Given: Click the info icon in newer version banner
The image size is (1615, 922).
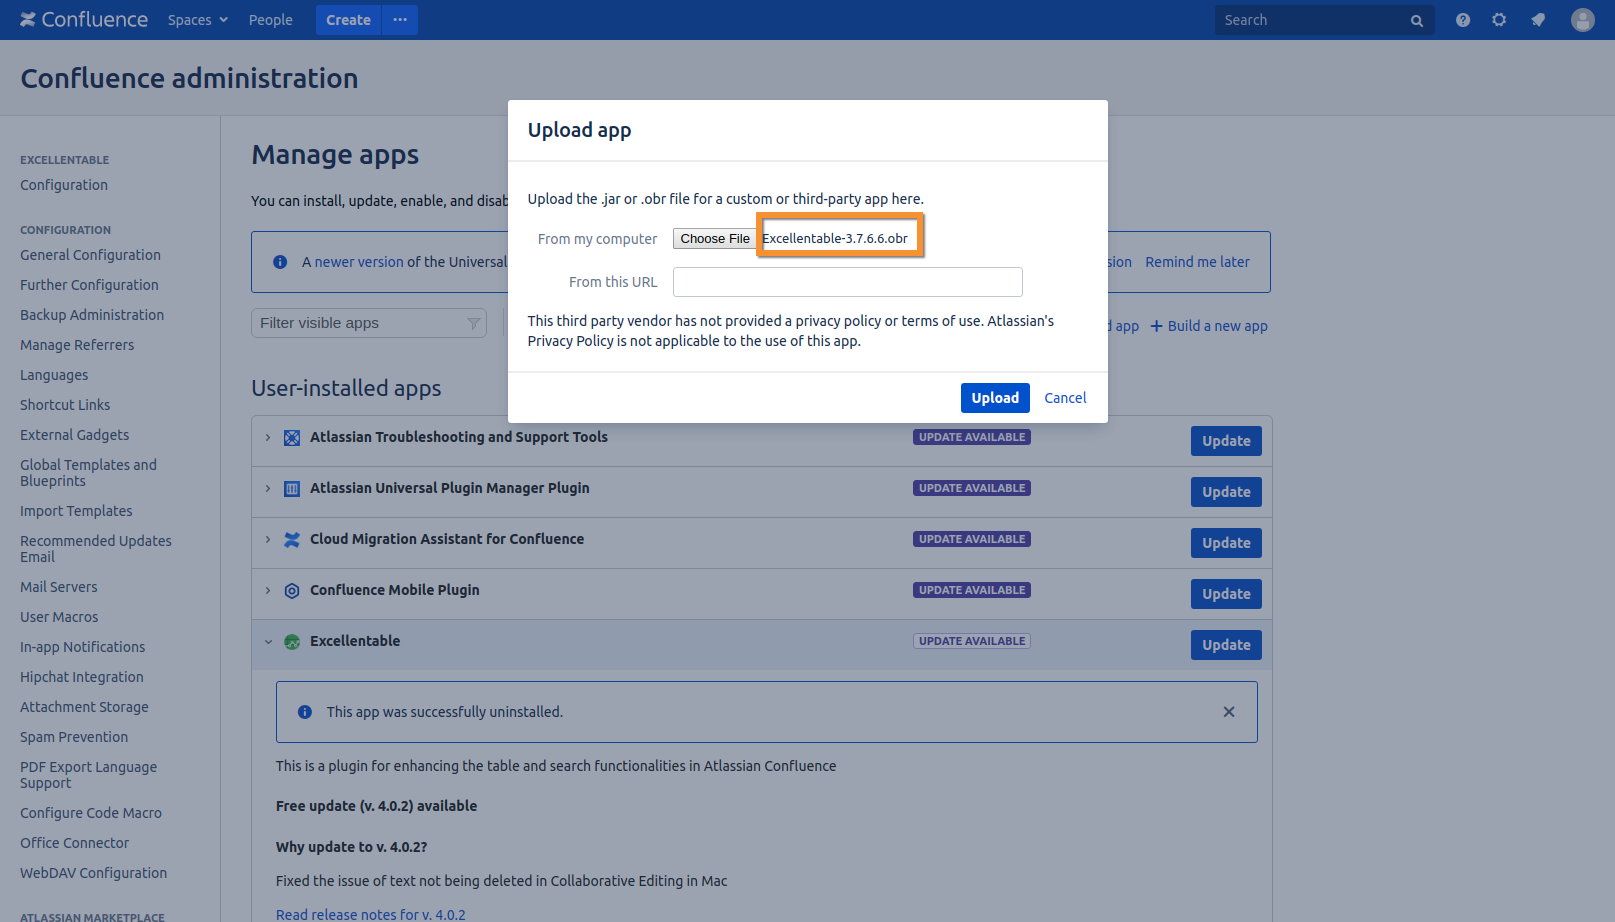Looking at the screenshot, I should (x=281, y=262).
